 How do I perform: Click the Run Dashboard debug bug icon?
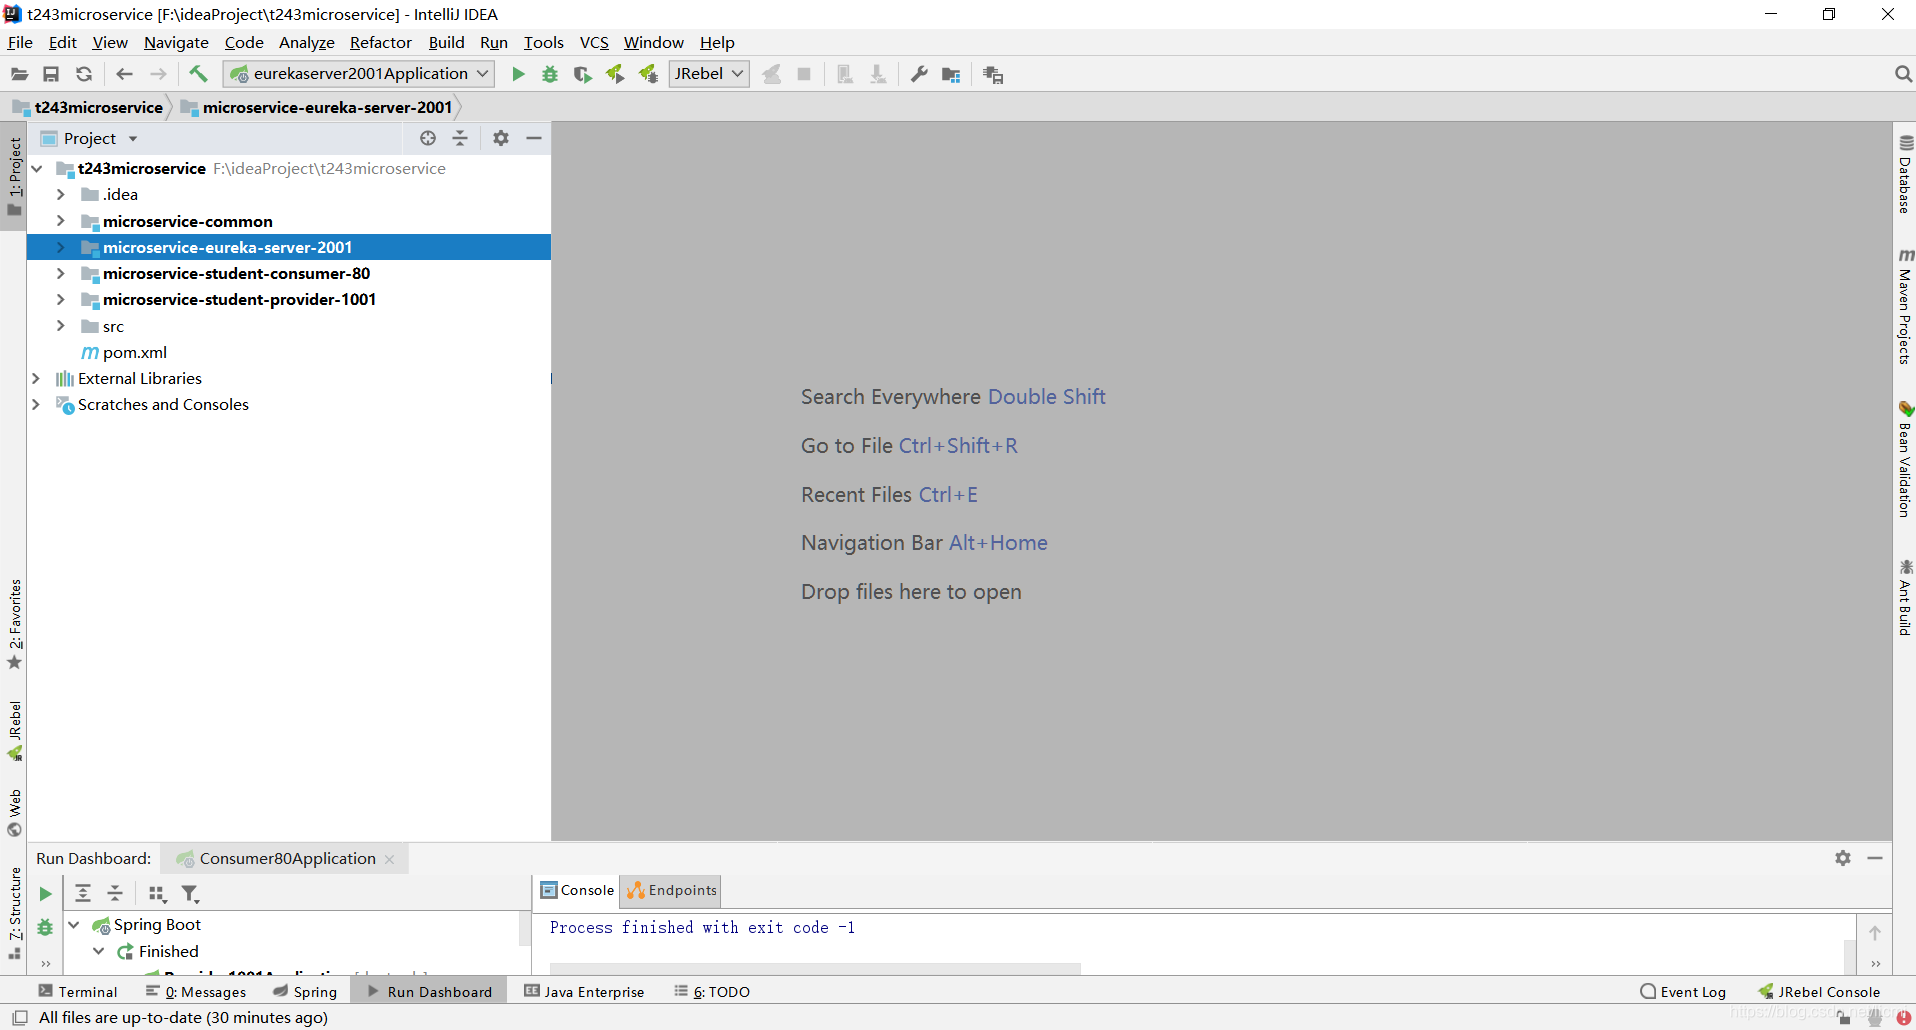point(45,927)
